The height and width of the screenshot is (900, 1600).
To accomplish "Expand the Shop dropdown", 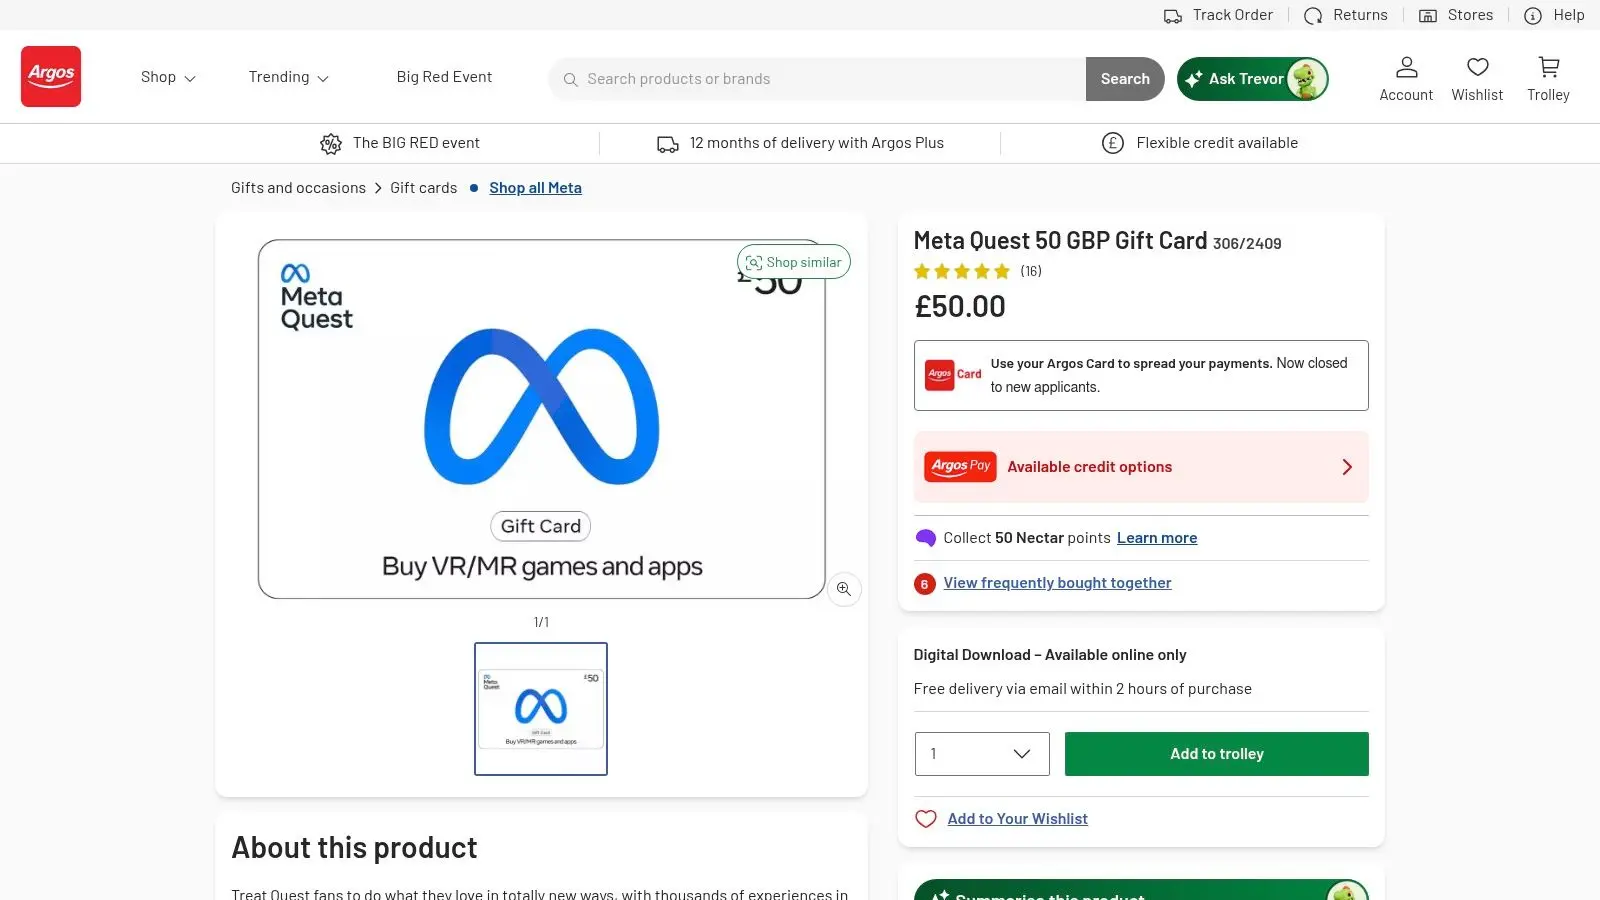I will 167,77.
